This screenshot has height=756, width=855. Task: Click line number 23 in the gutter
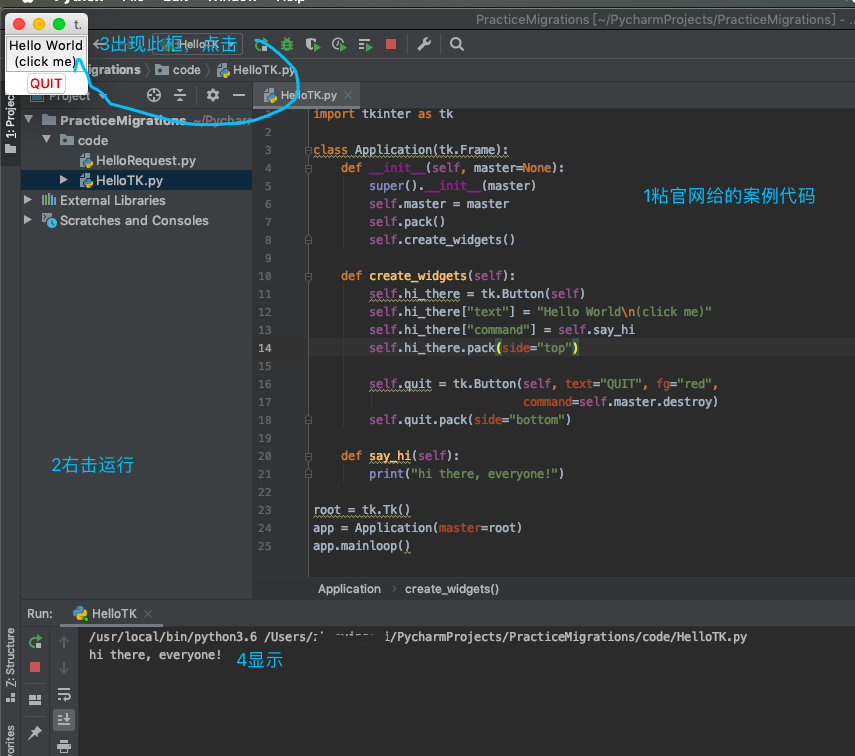click(264, 510)
